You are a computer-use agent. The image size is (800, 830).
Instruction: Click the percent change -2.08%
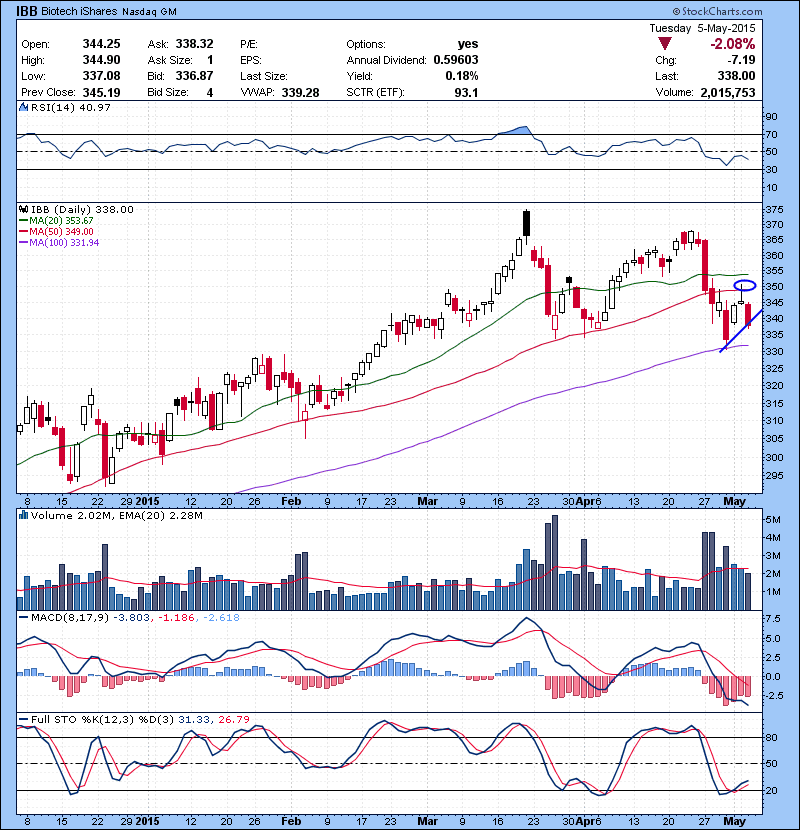(733, 44)
